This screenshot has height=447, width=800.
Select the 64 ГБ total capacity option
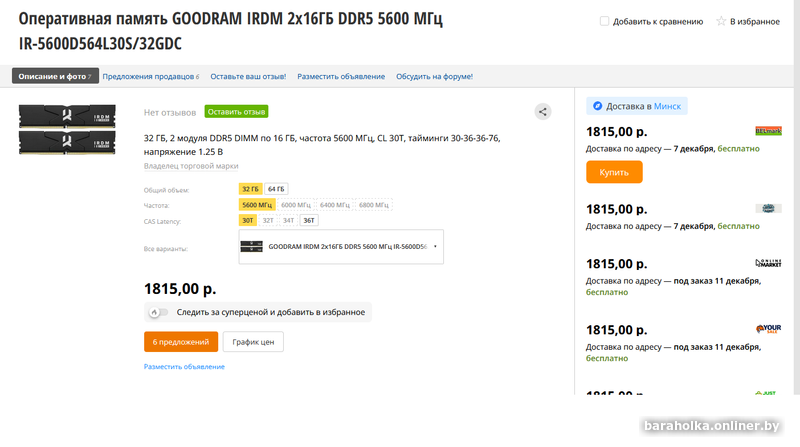click(275, 189)
